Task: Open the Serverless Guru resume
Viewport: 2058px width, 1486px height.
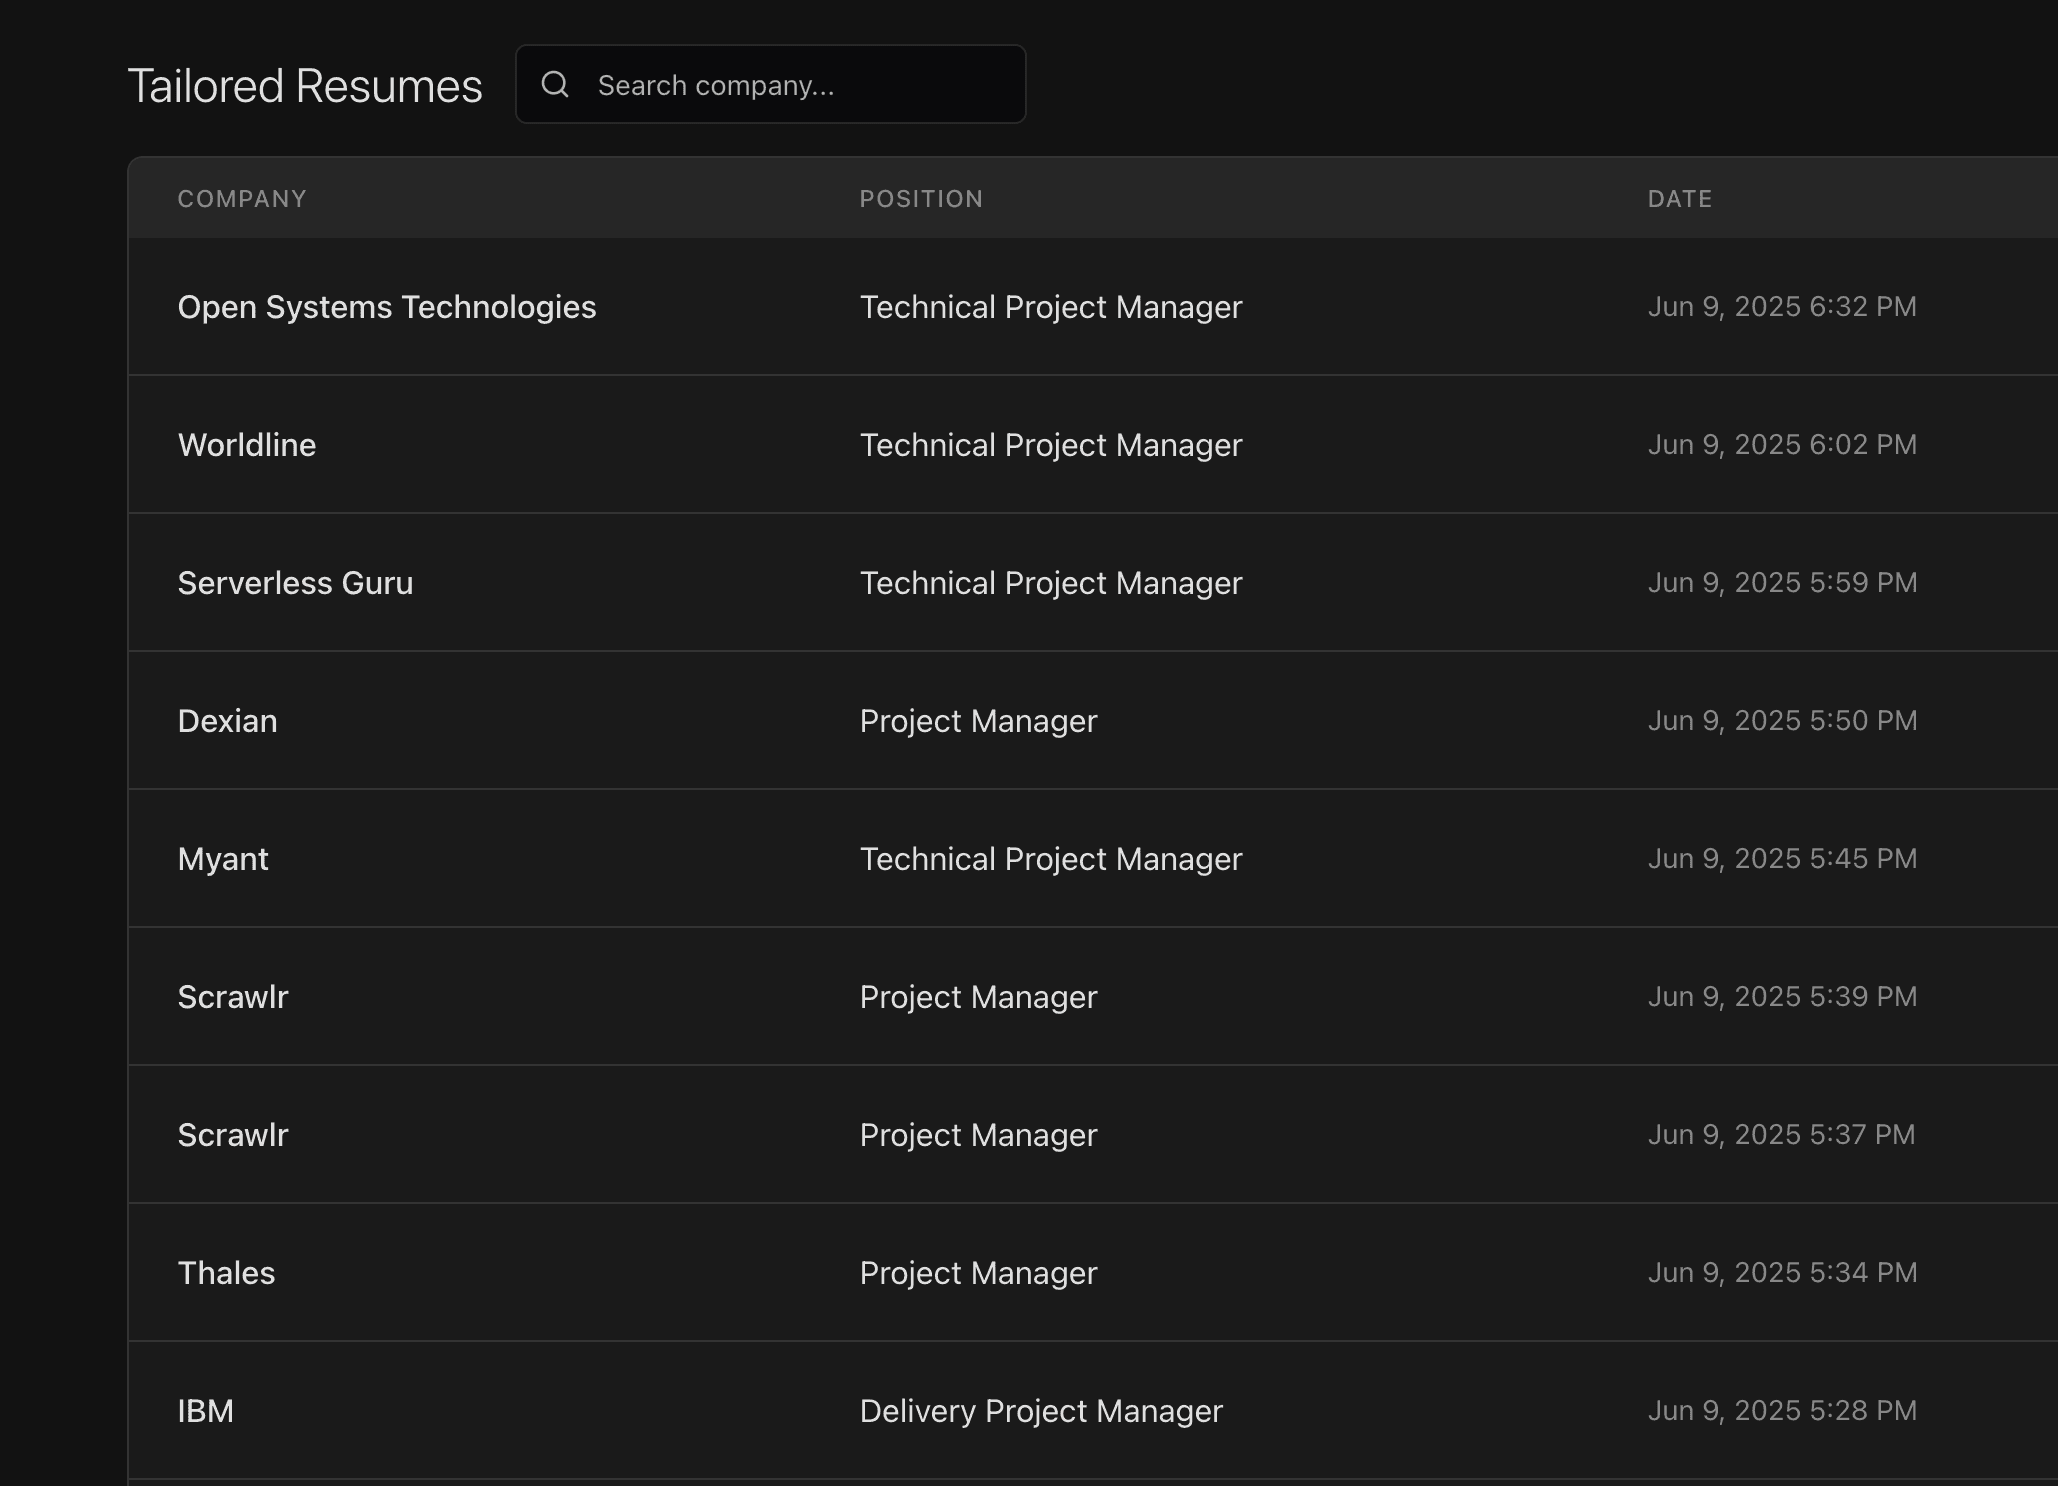Action: [1093, 583]
